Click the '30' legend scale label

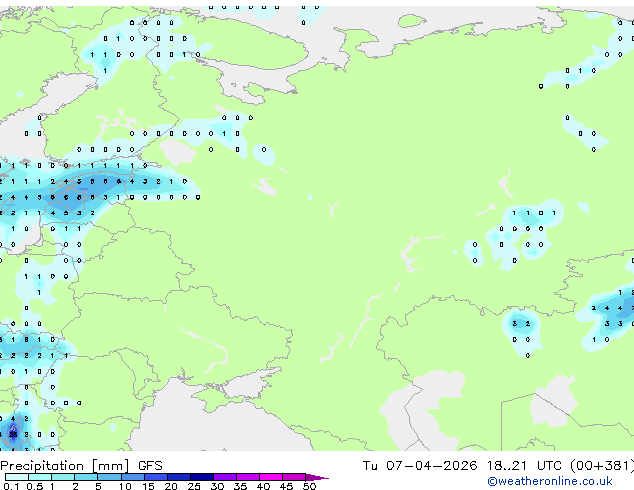[217, 486]
